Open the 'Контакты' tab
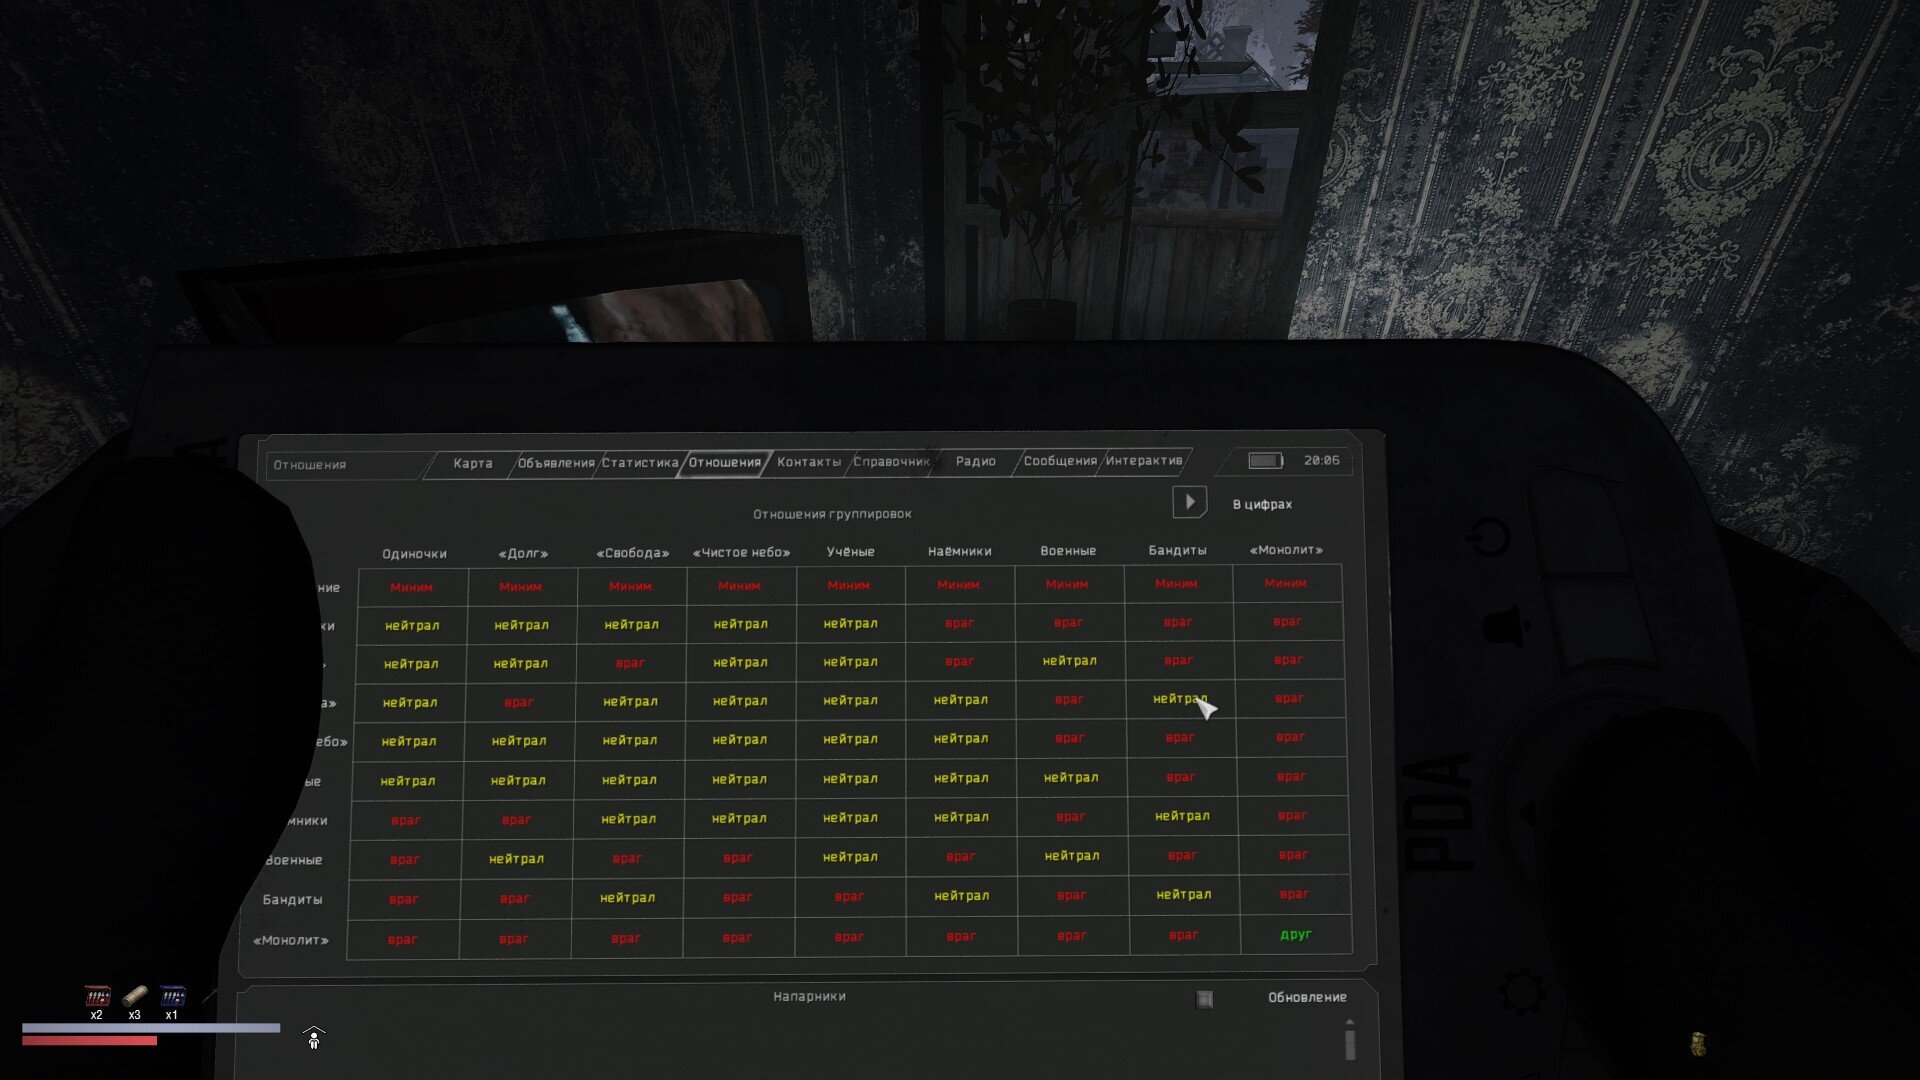The image size is (1920, 1080). pos(809,462)
